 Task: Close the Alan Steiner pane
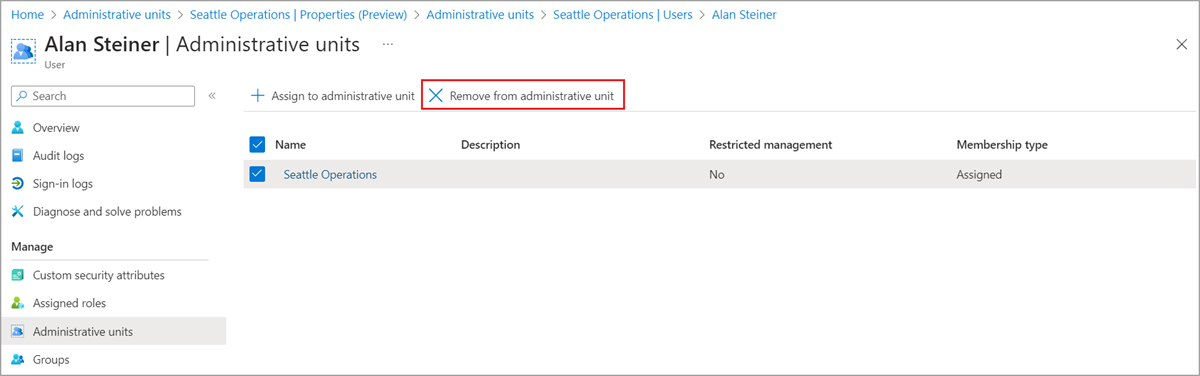point(1181,45)
